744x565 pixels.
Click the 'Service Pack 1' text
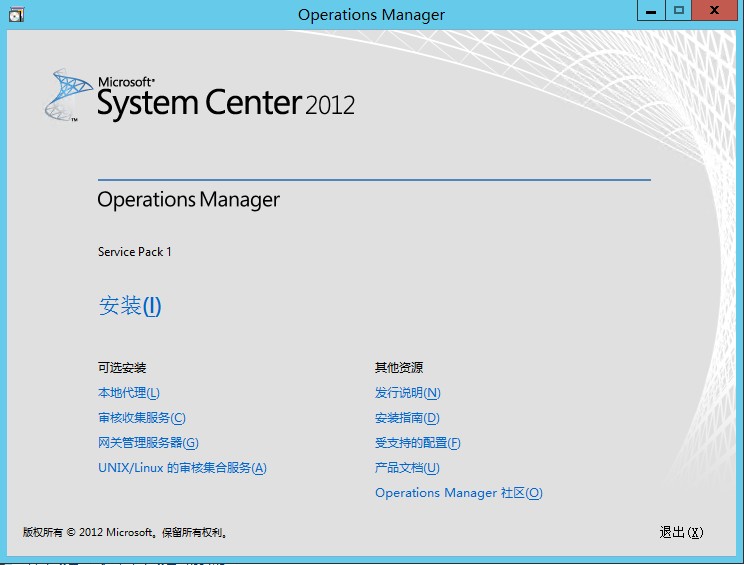tap(135, 252)
